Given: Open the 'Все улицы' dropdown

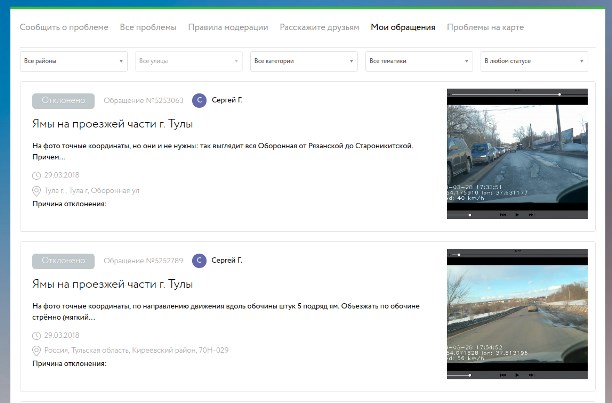Looking at the screenshot, I should click(x=188, y=62).
